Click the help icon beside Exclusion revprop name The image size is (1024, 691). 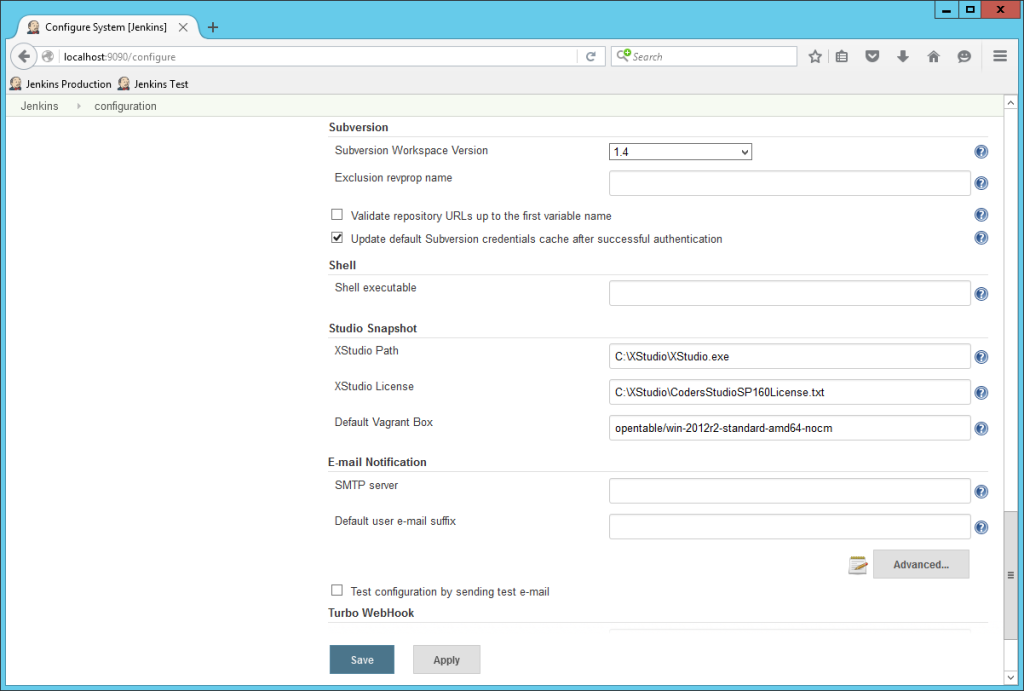coord(981,183)
